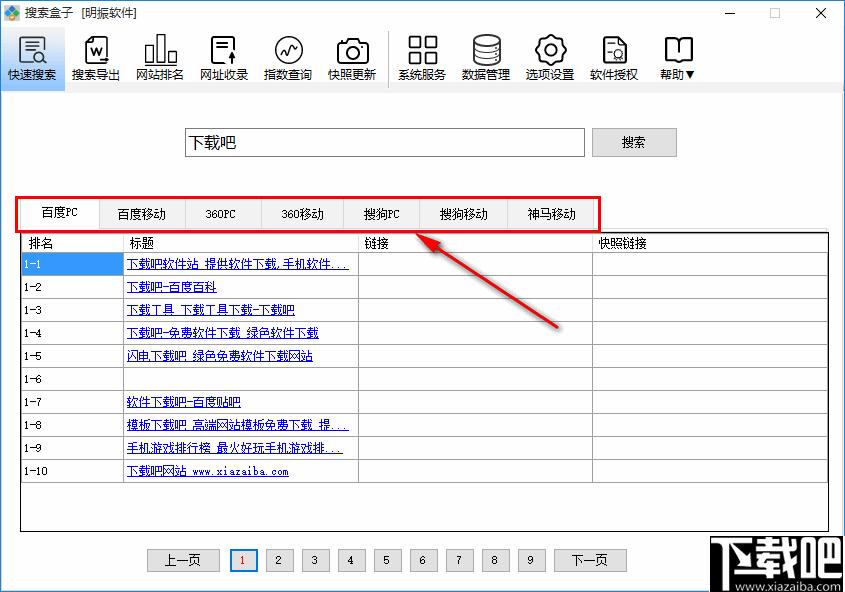Jump to results page 4
Image resolution: width=845 pixels, height=592 pixels.
click(352, 560)
